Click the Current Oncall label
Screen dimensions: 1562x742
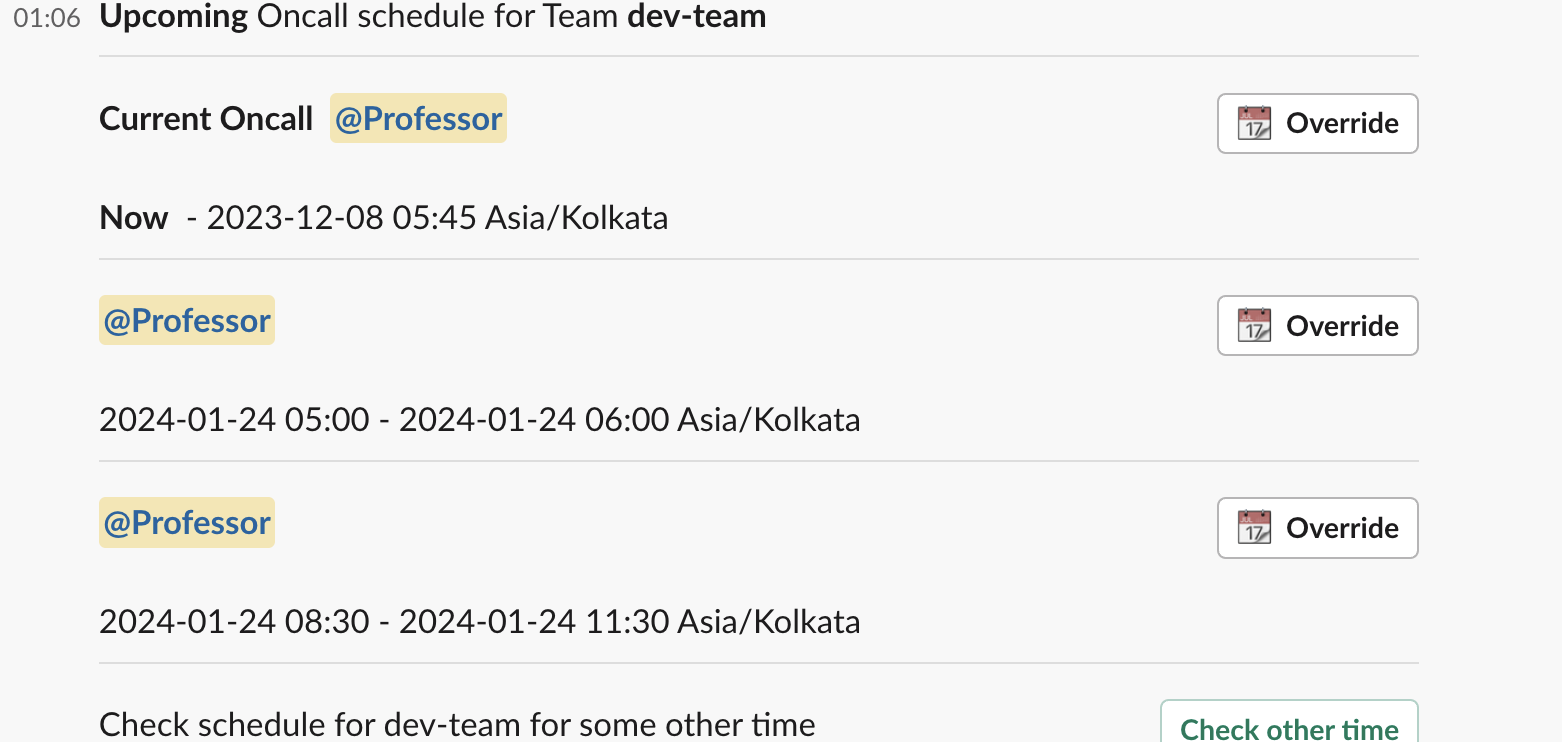pos(206,118)
